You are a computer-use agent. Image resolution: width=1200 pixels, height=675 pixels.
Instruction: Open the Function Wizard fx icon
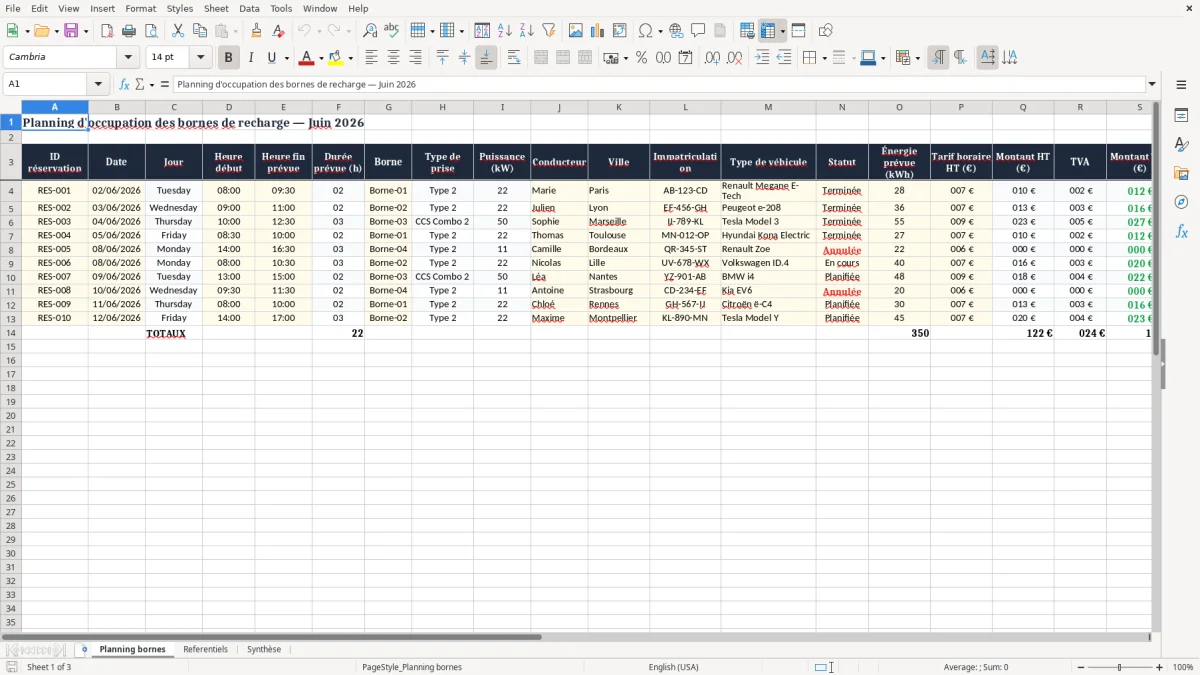tap(124, 84)
